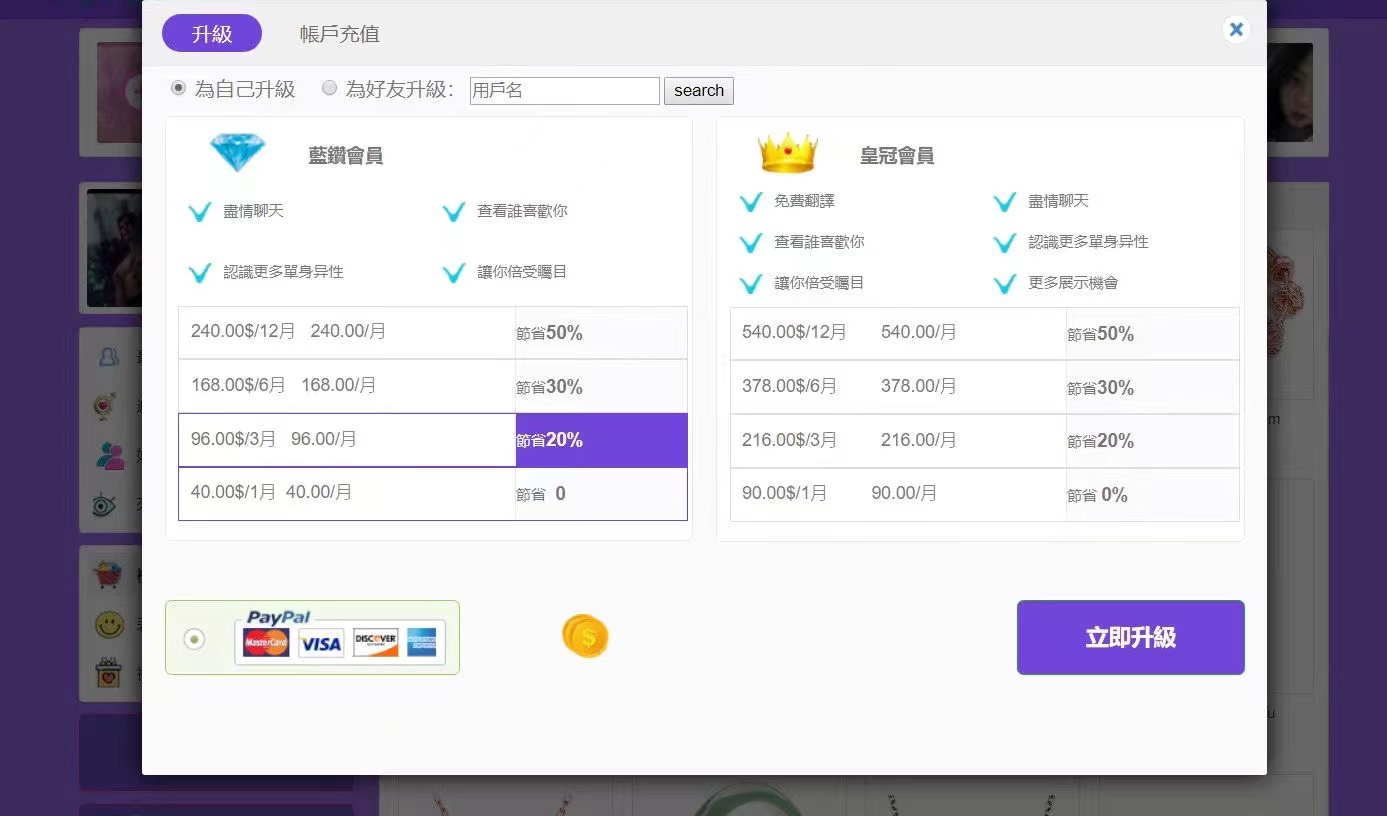Viewport: 1387px width, 816px height.
Task: Select the 為自己升級 radio button
Action: [179, 88]
